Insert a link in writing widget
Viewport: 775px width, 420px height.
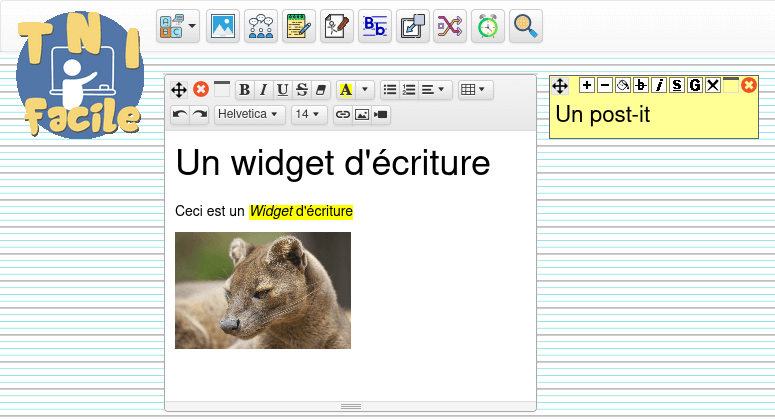tap(343, 115)
